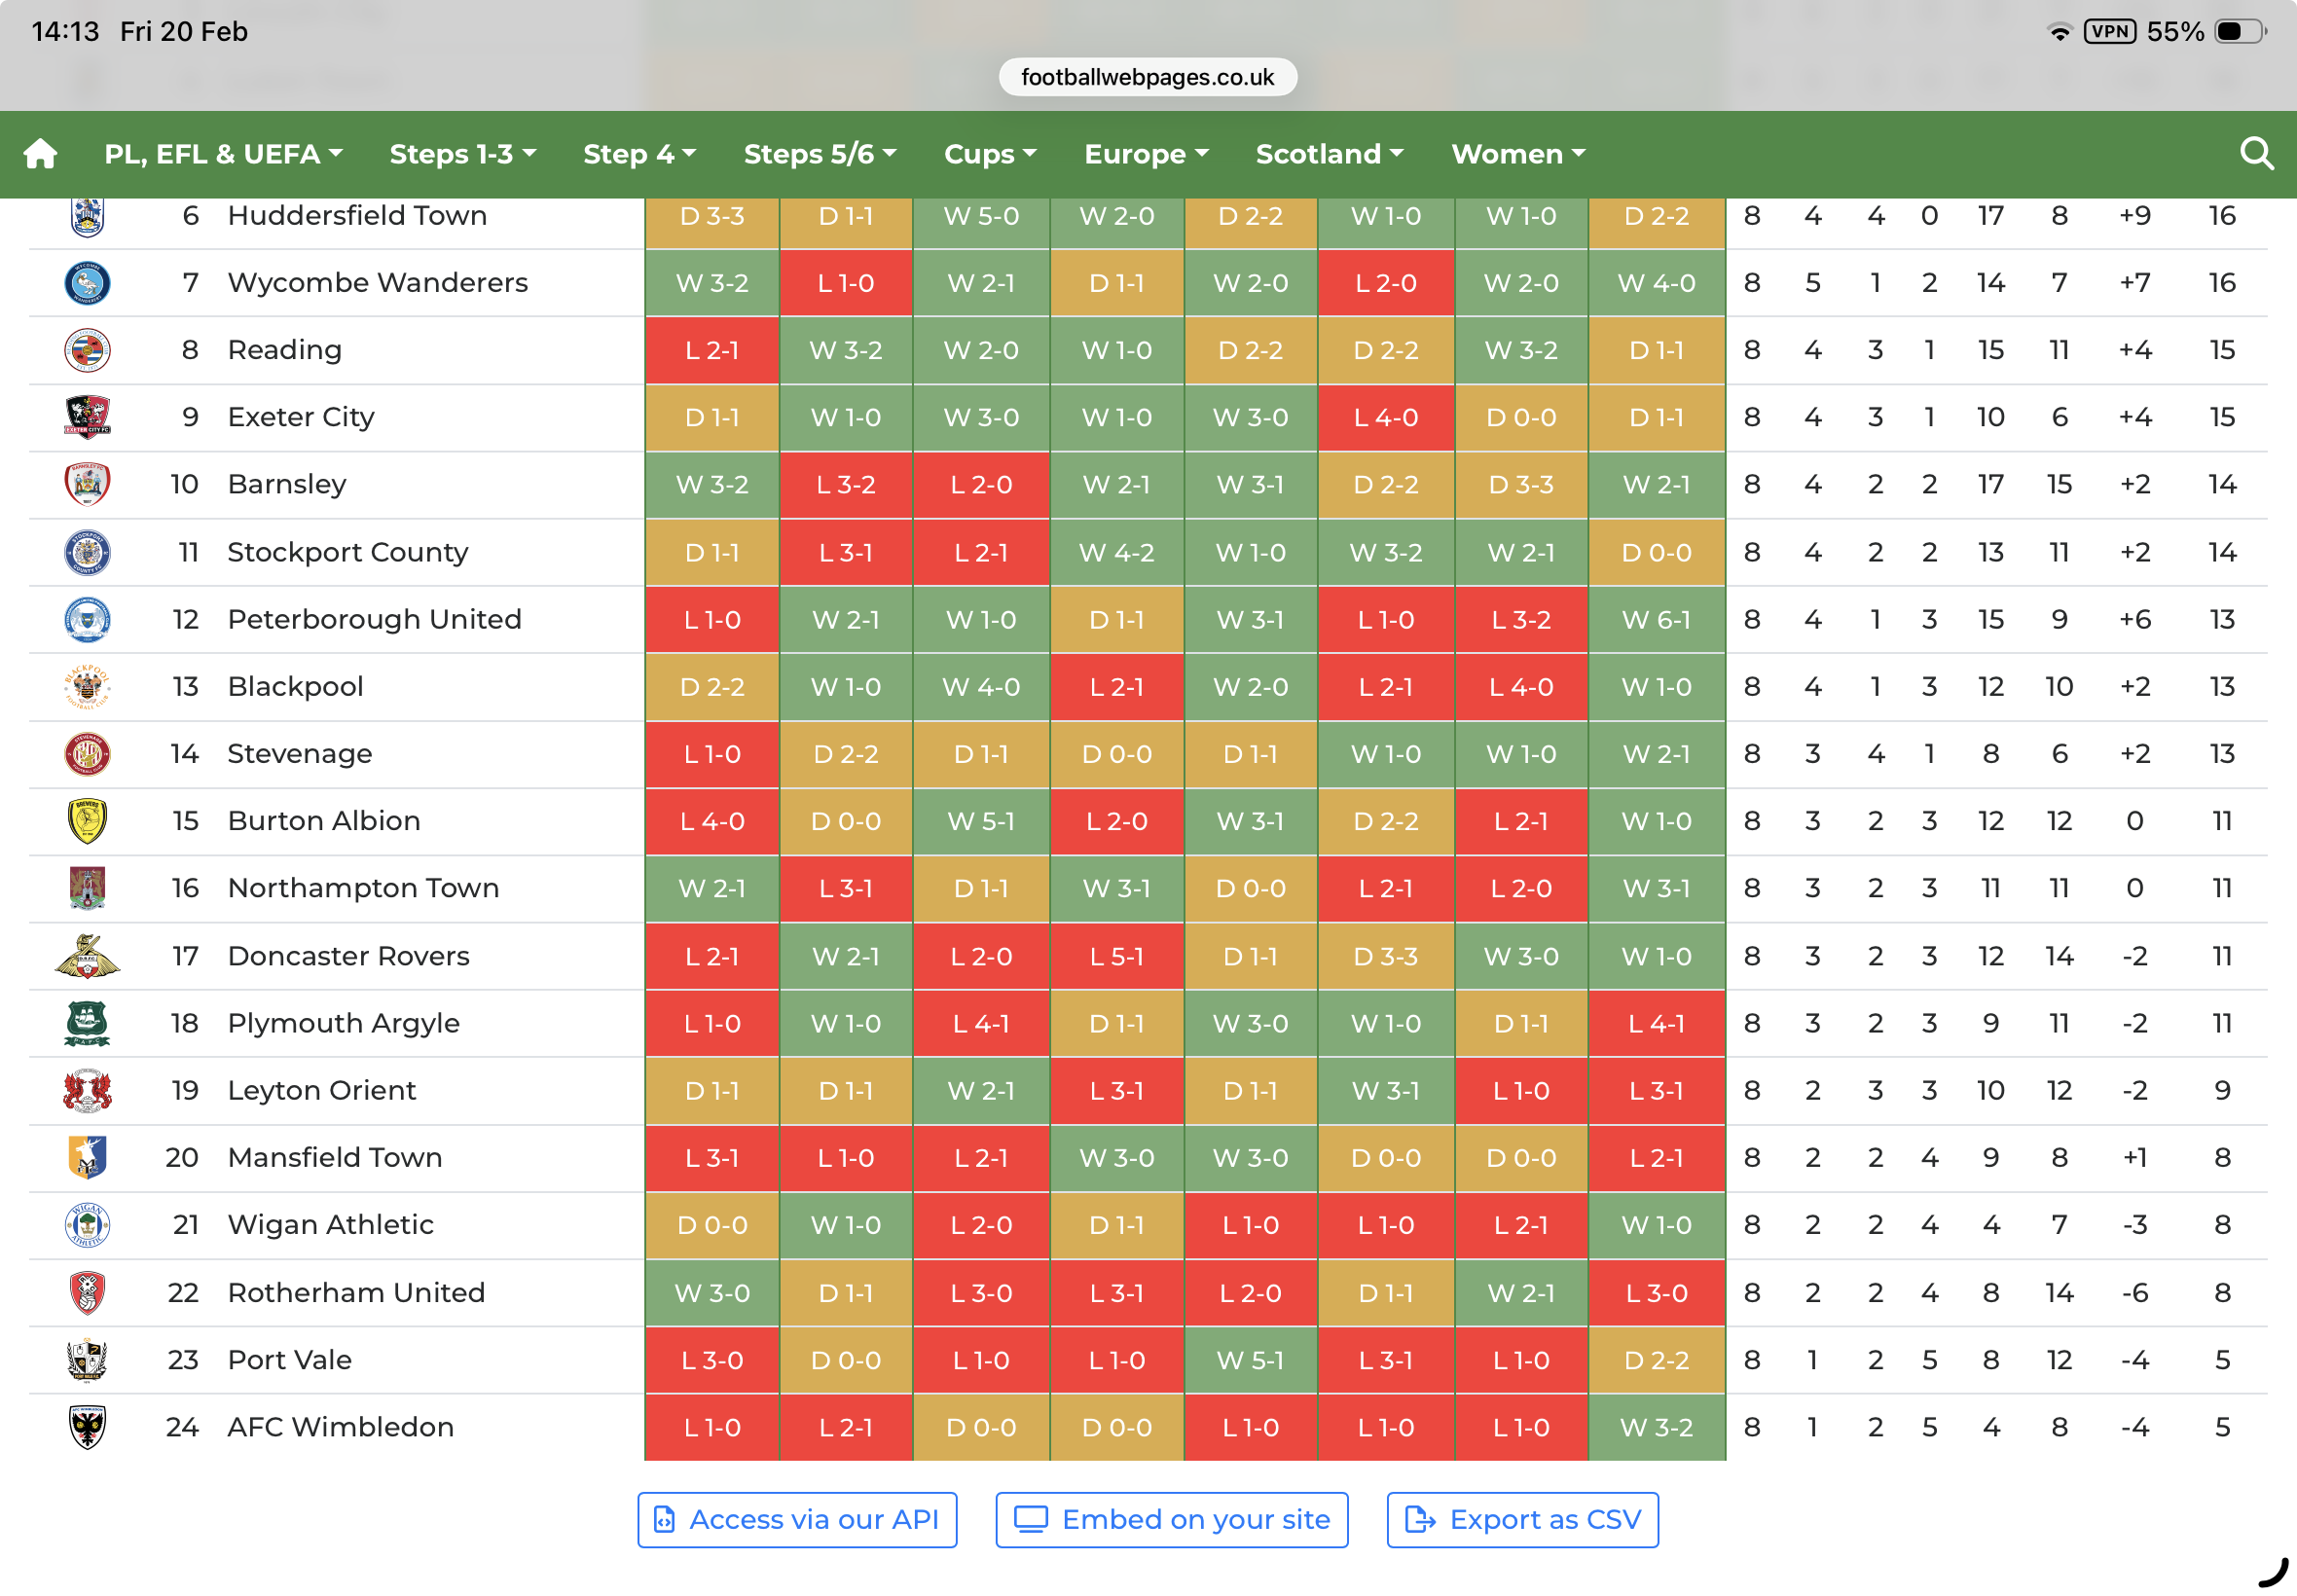
Task: Expand the Cups menu
Action: pos(990,154)
